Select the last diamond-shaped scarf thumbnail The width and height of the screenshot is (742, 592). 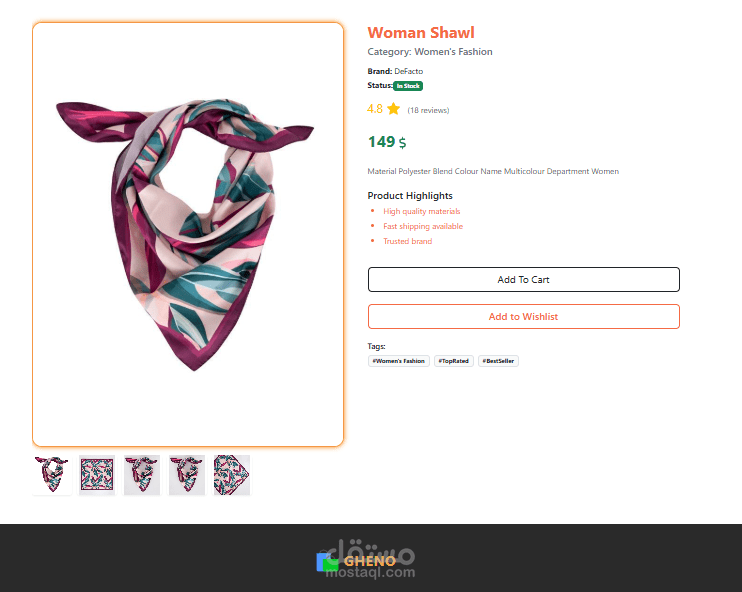(x=232, y=475)
